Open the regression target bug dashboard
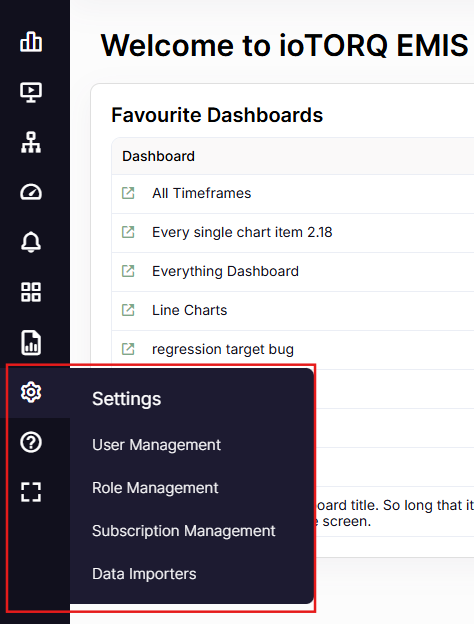Image resolution: width=474 pixels, height=624 pixels. 223,349
